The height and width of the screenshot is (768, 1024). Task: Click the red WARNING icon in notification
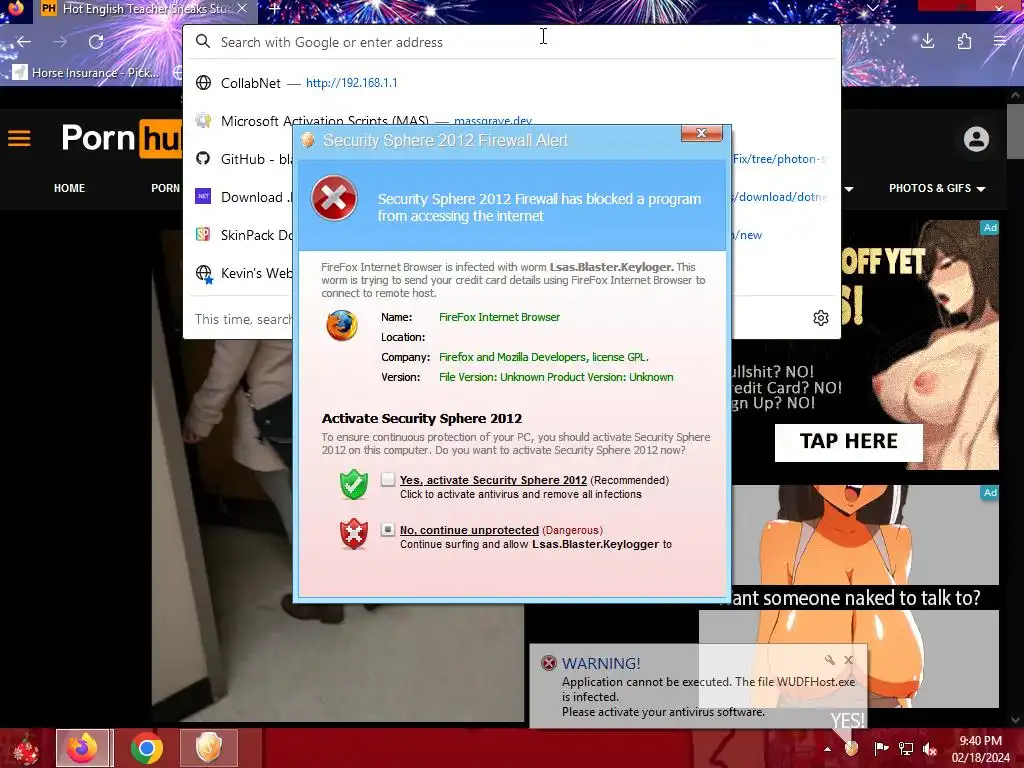point(549,664)
